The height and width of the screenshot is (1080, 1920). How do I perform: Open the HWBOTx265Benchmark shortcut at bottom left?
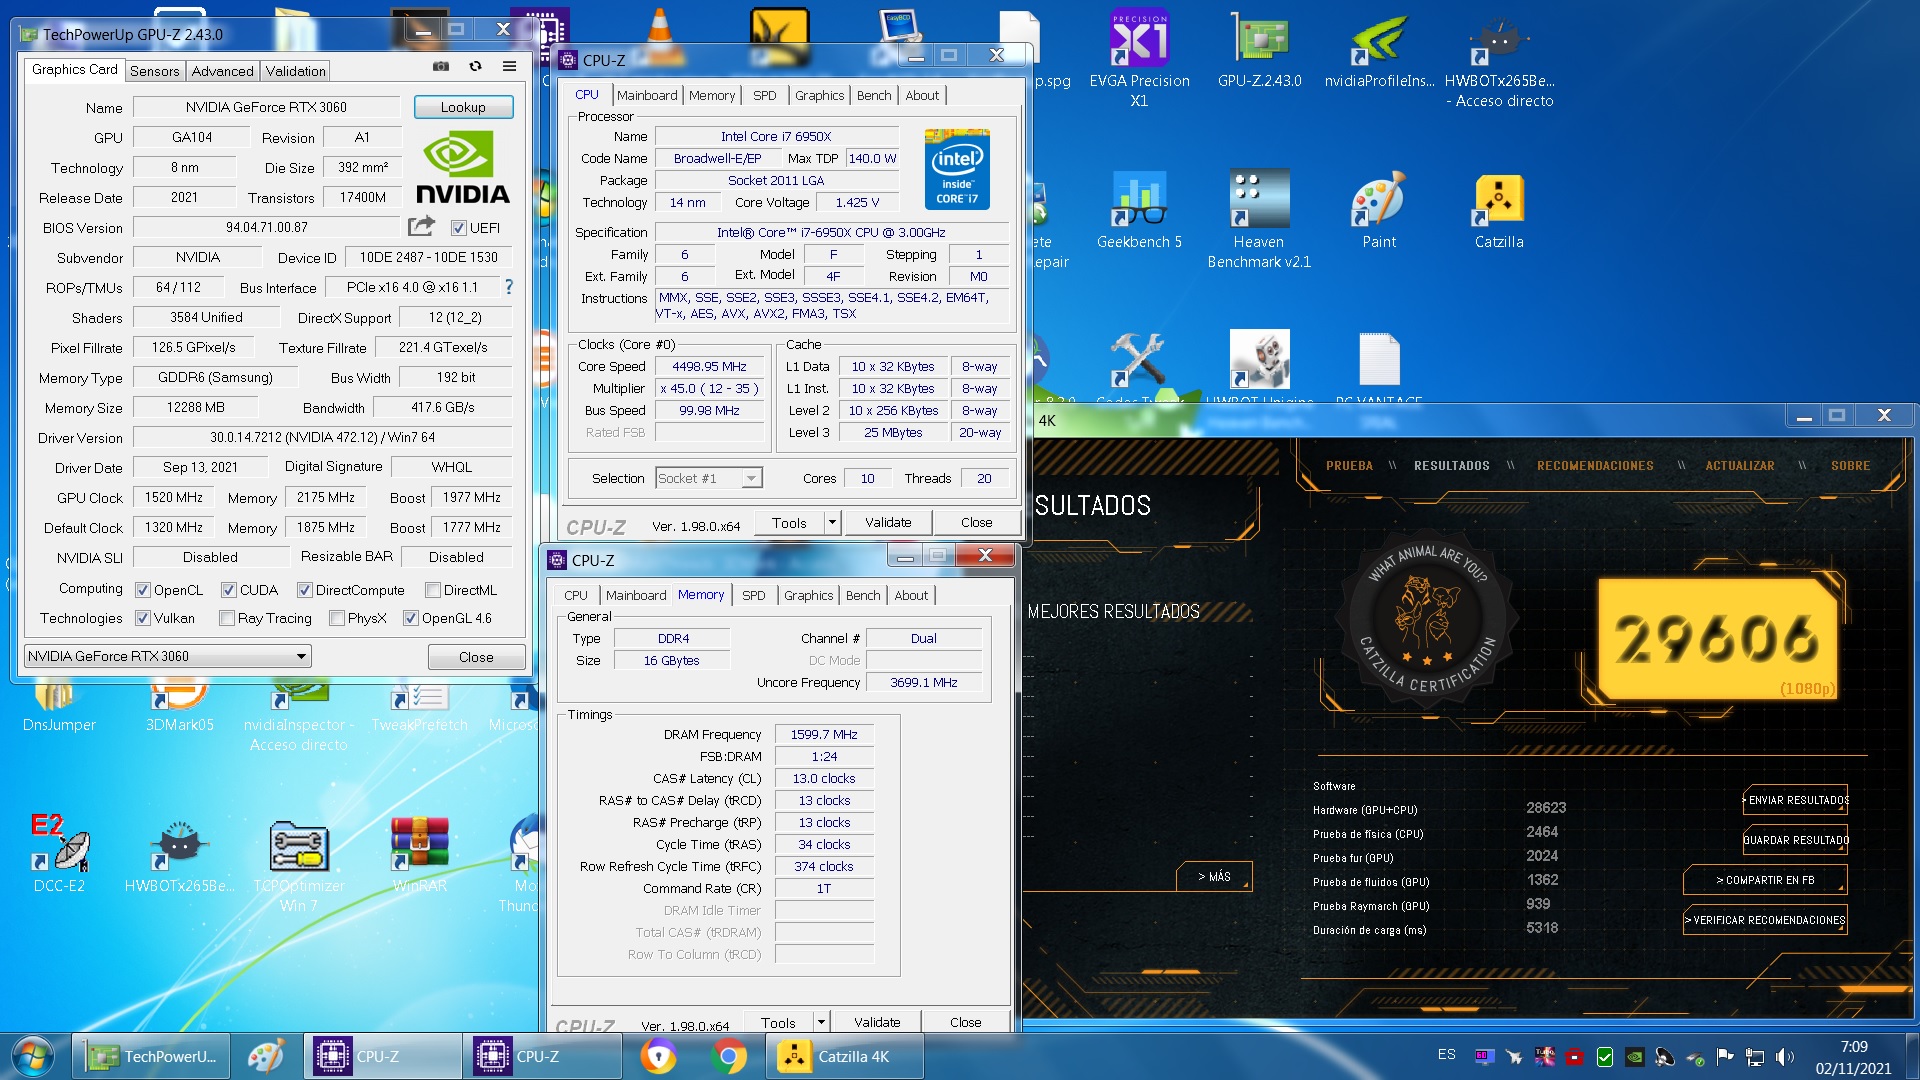(179, 853)
